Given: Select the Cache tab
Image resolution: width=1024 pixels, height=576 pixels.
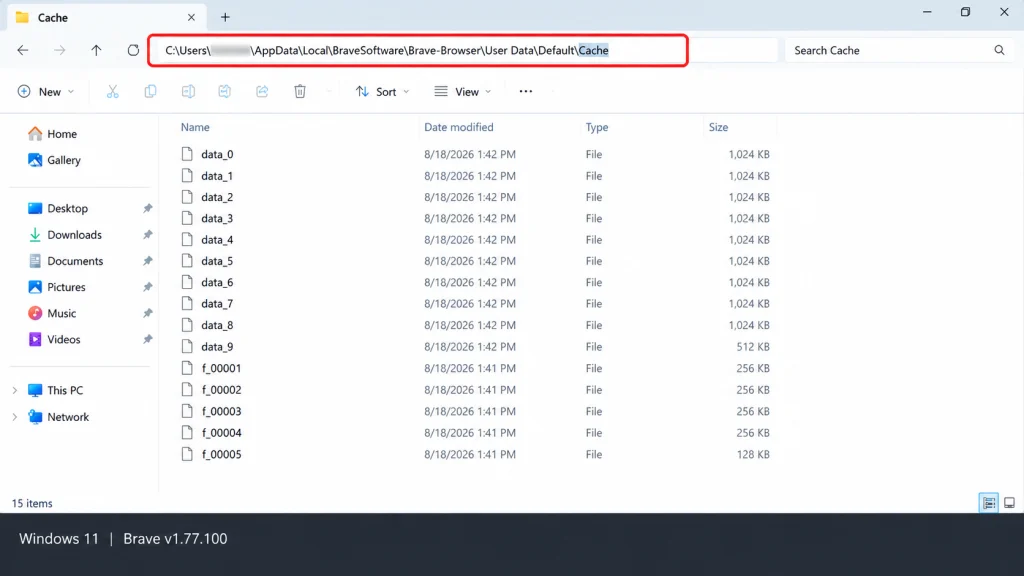Looking at the screenshot, I should coord(106,18).
